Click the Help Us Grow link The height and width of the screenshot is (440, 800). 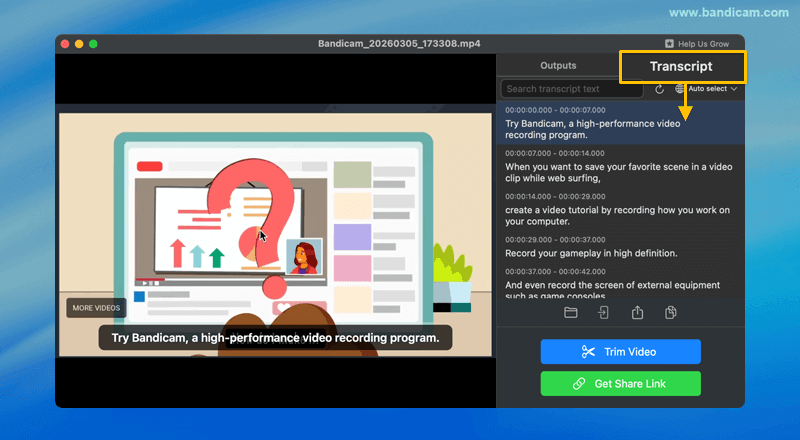coord(704,44)
